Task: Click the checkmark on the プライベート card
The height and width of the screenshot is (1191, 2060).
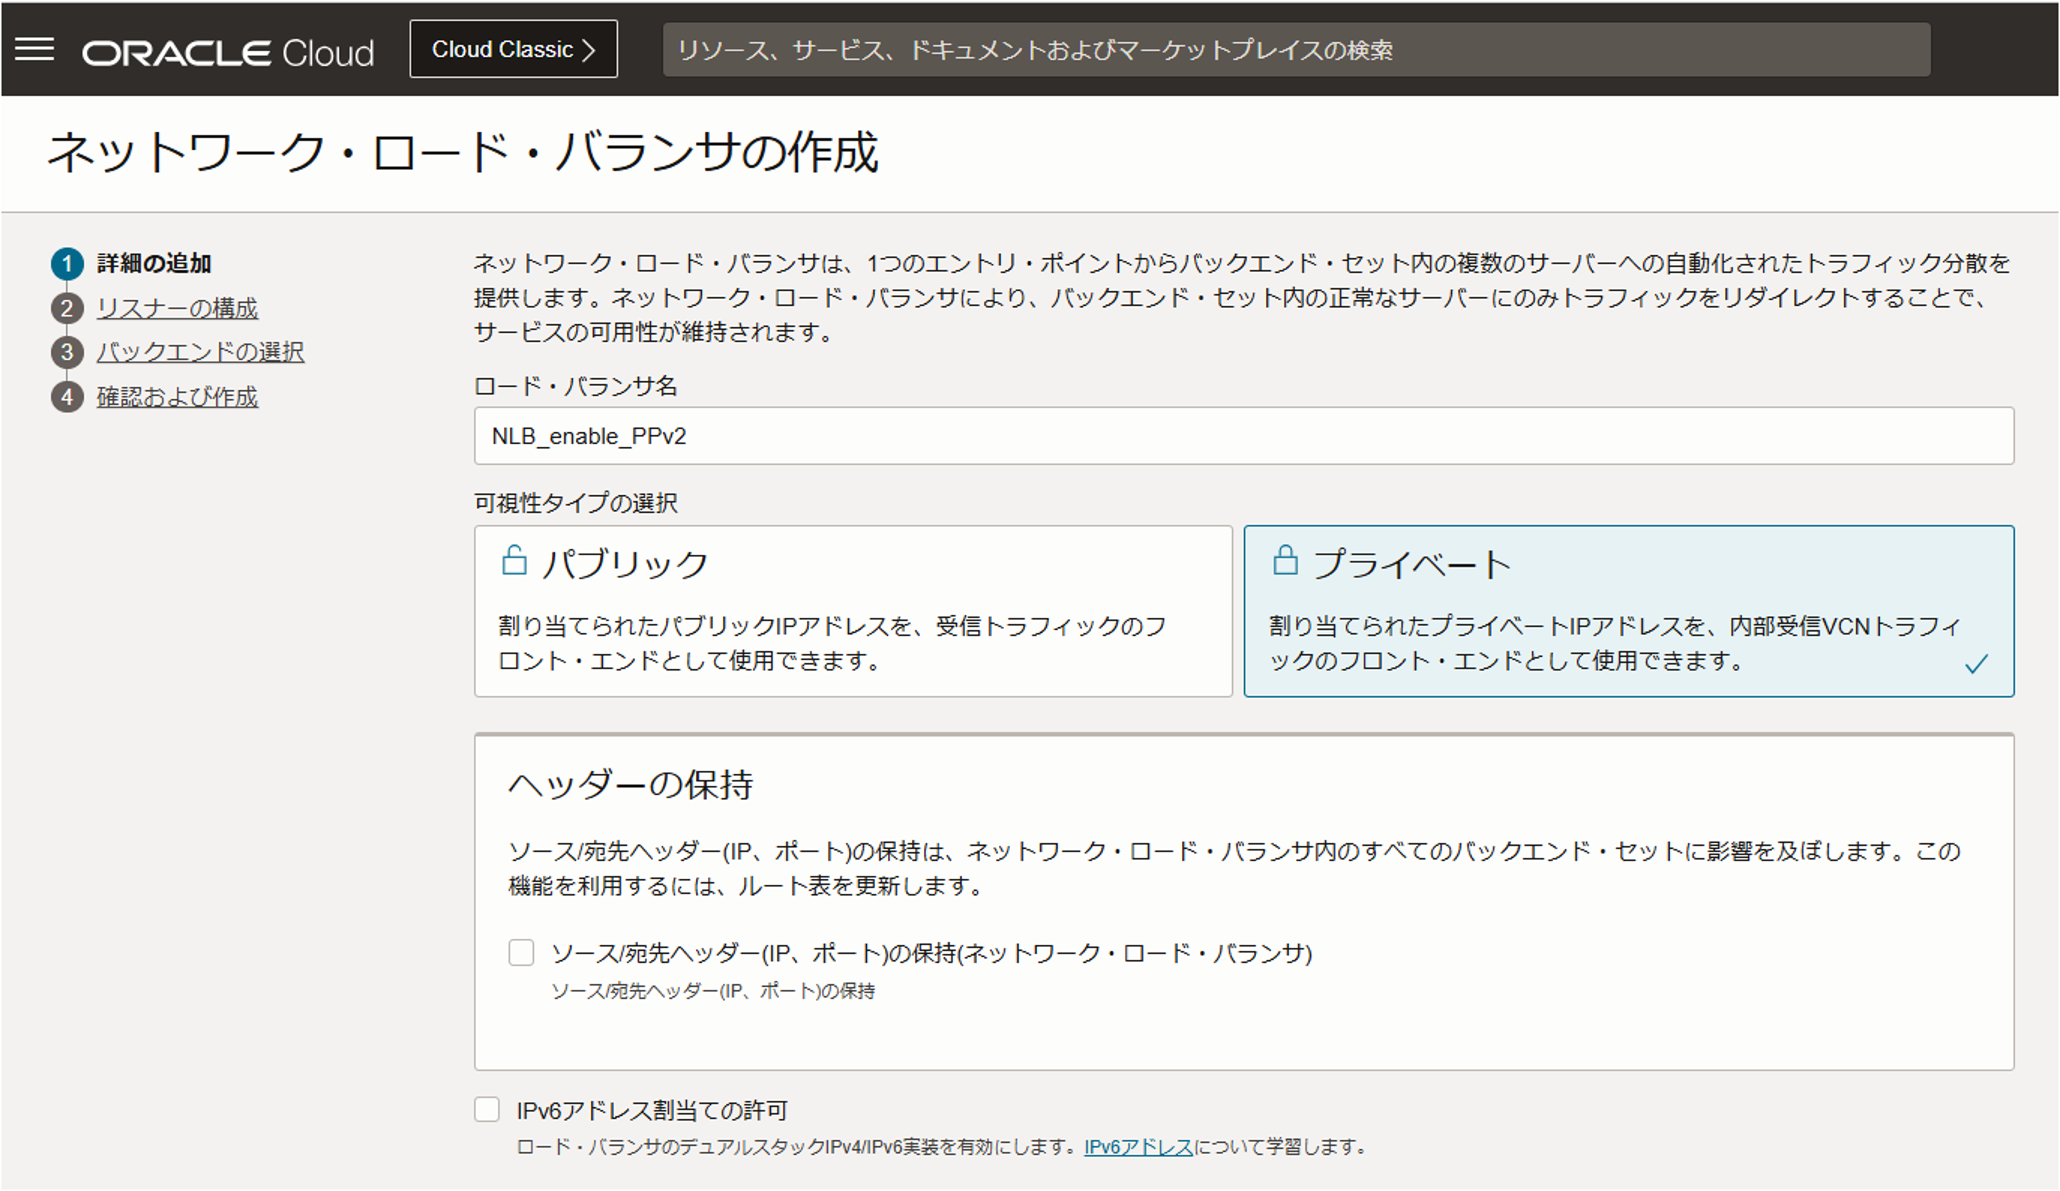Action: (1977, 661)
